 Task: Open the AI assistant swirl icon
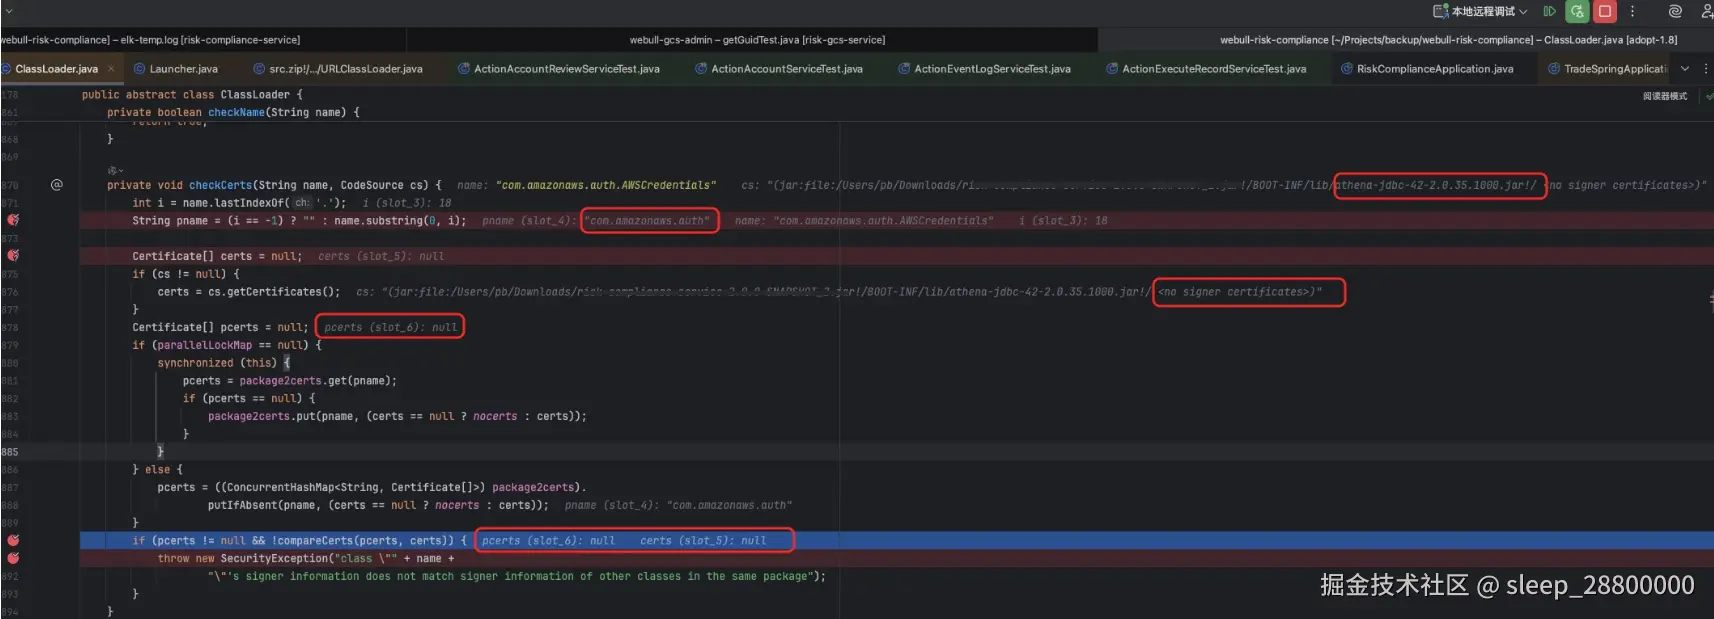pos(1675,11)
